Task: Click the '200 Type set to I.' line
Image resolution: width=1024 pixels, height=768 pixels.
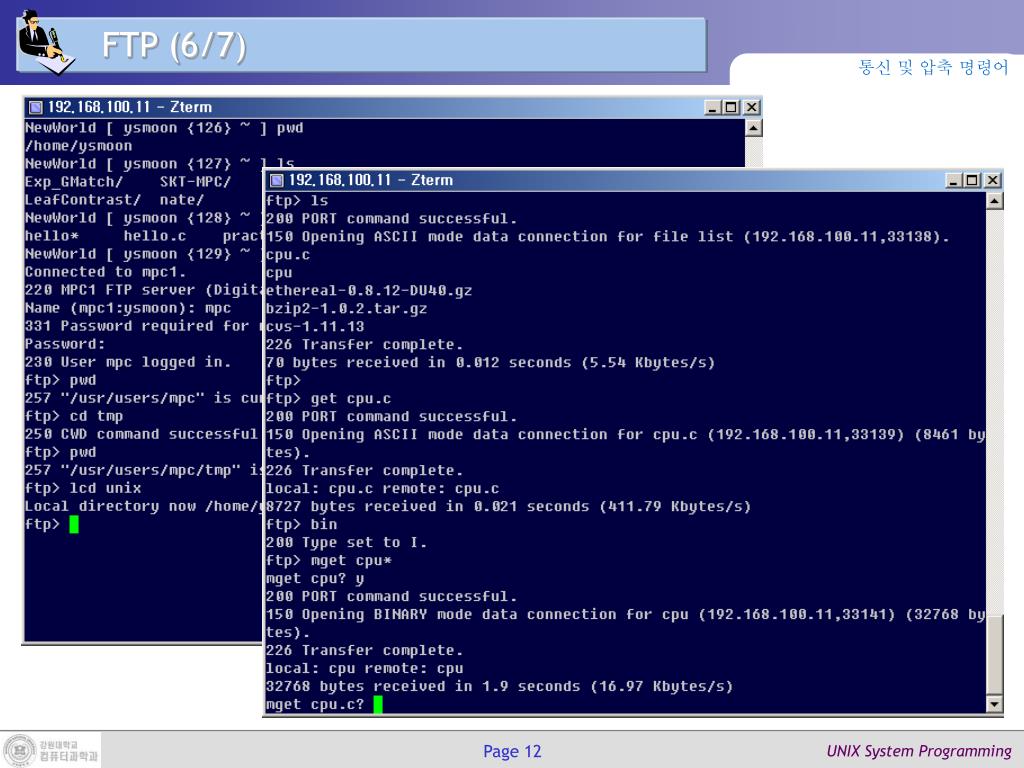Action: pos(346,543)
